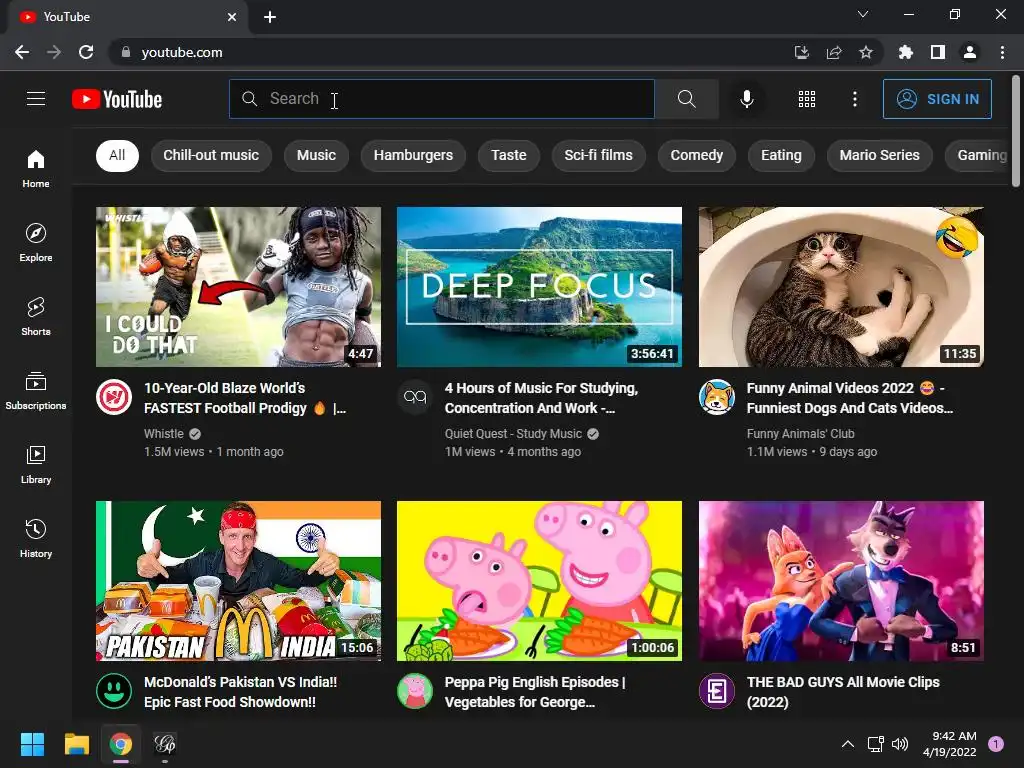Select the Mario Series chip
The height and width of the screenshot is (768, 1024).
pos(880,155)
